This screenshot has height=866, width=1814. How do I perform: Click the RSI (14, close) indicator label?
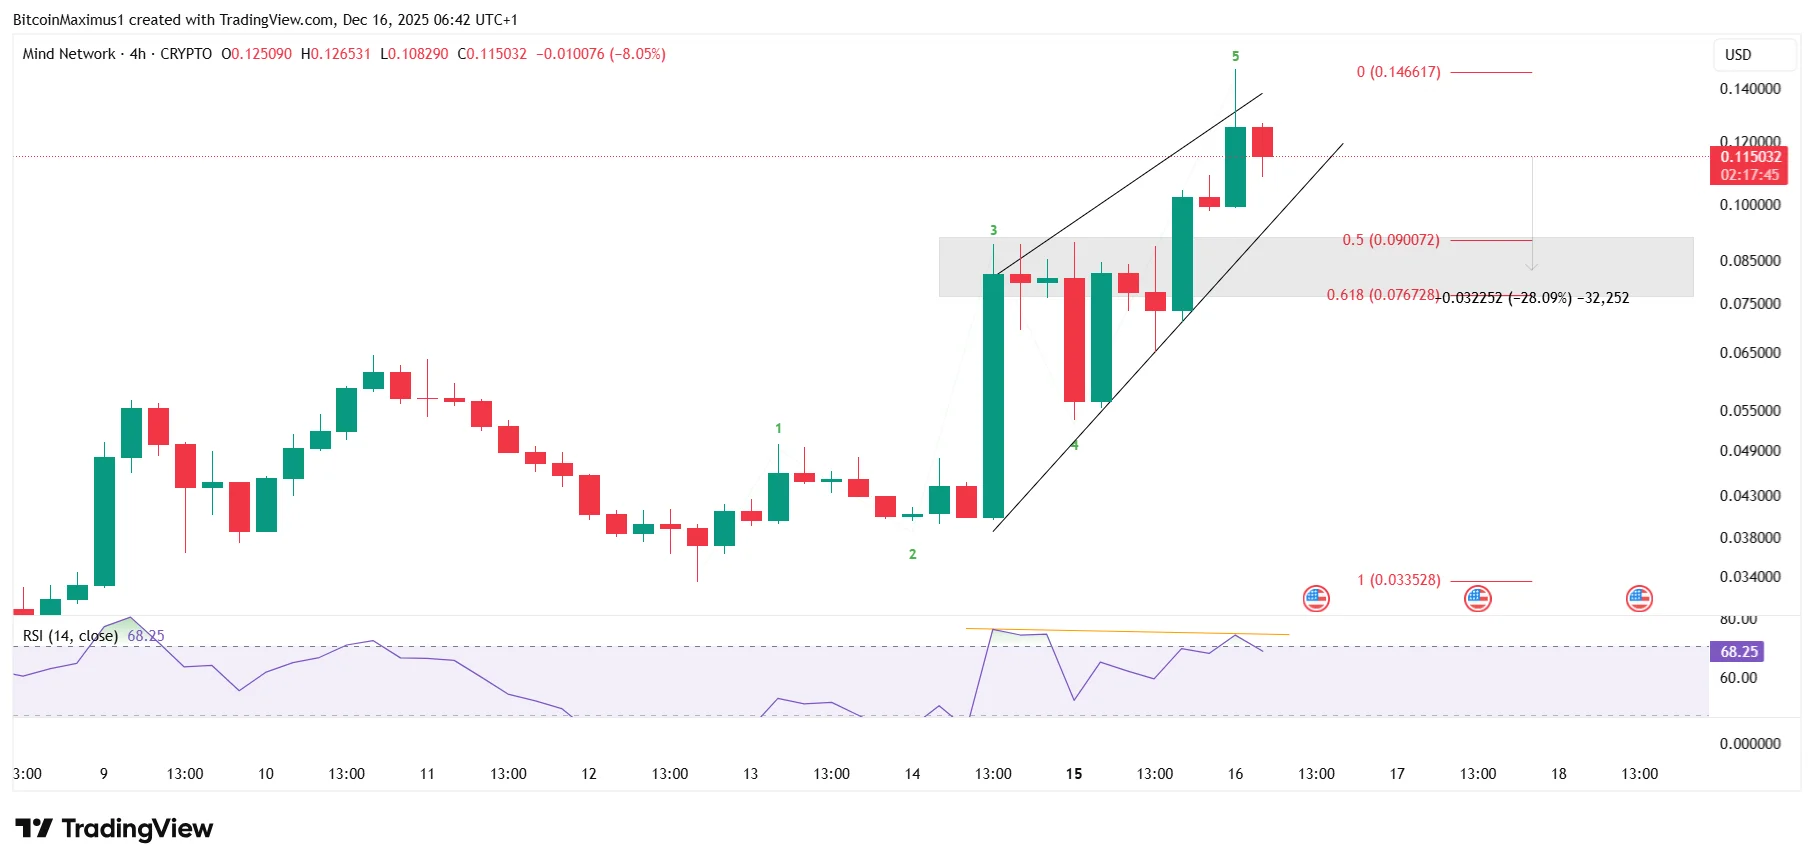[70, 636]
